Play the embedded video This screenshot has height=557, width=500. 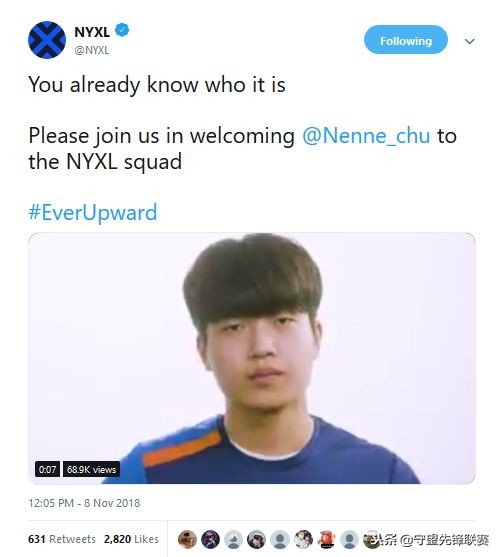tap(252, 358)
